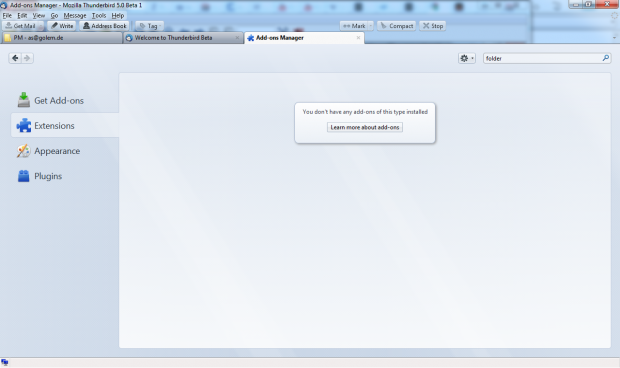The image size is (620, 368).
Task: Open the Go menu
Action: pyautogui.click(x=54, y=15)
